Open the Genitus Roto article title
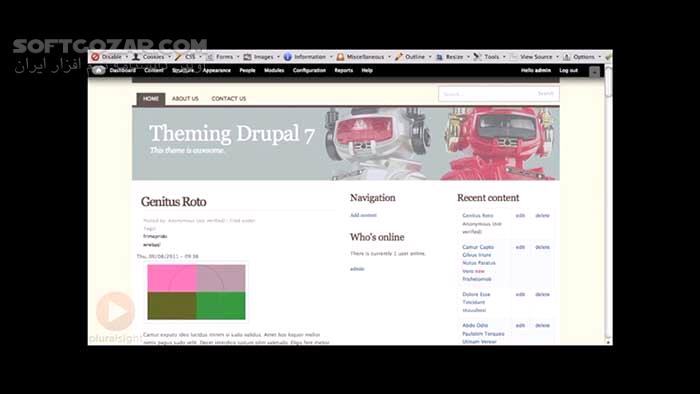 point(174,202)
